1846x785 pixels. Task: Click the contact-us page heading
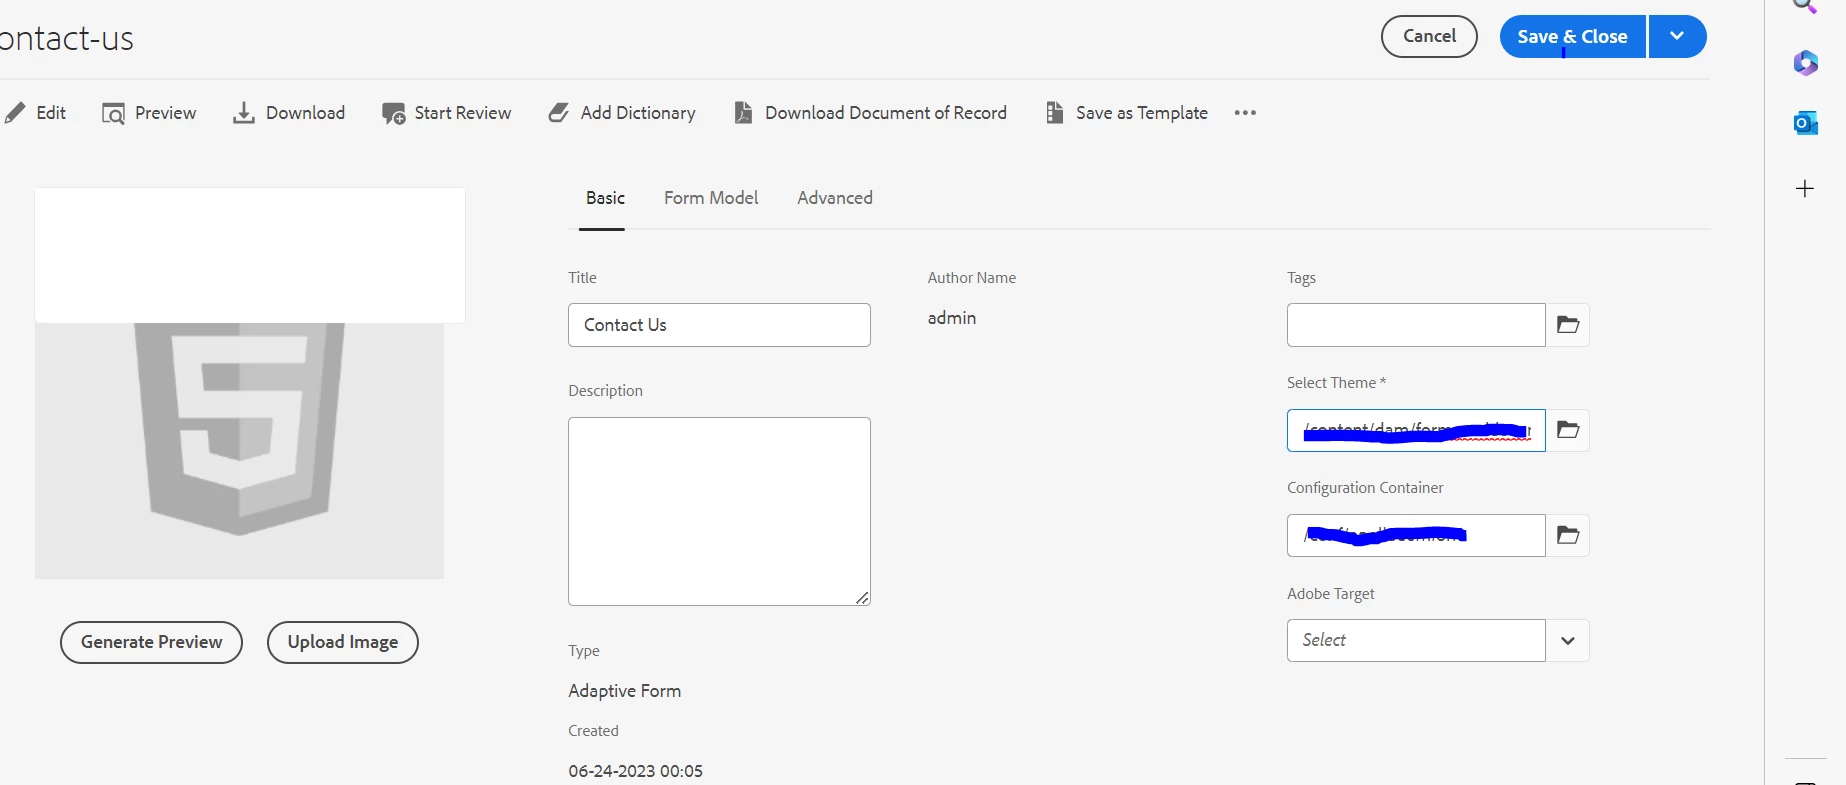click(x=66, y=38)
